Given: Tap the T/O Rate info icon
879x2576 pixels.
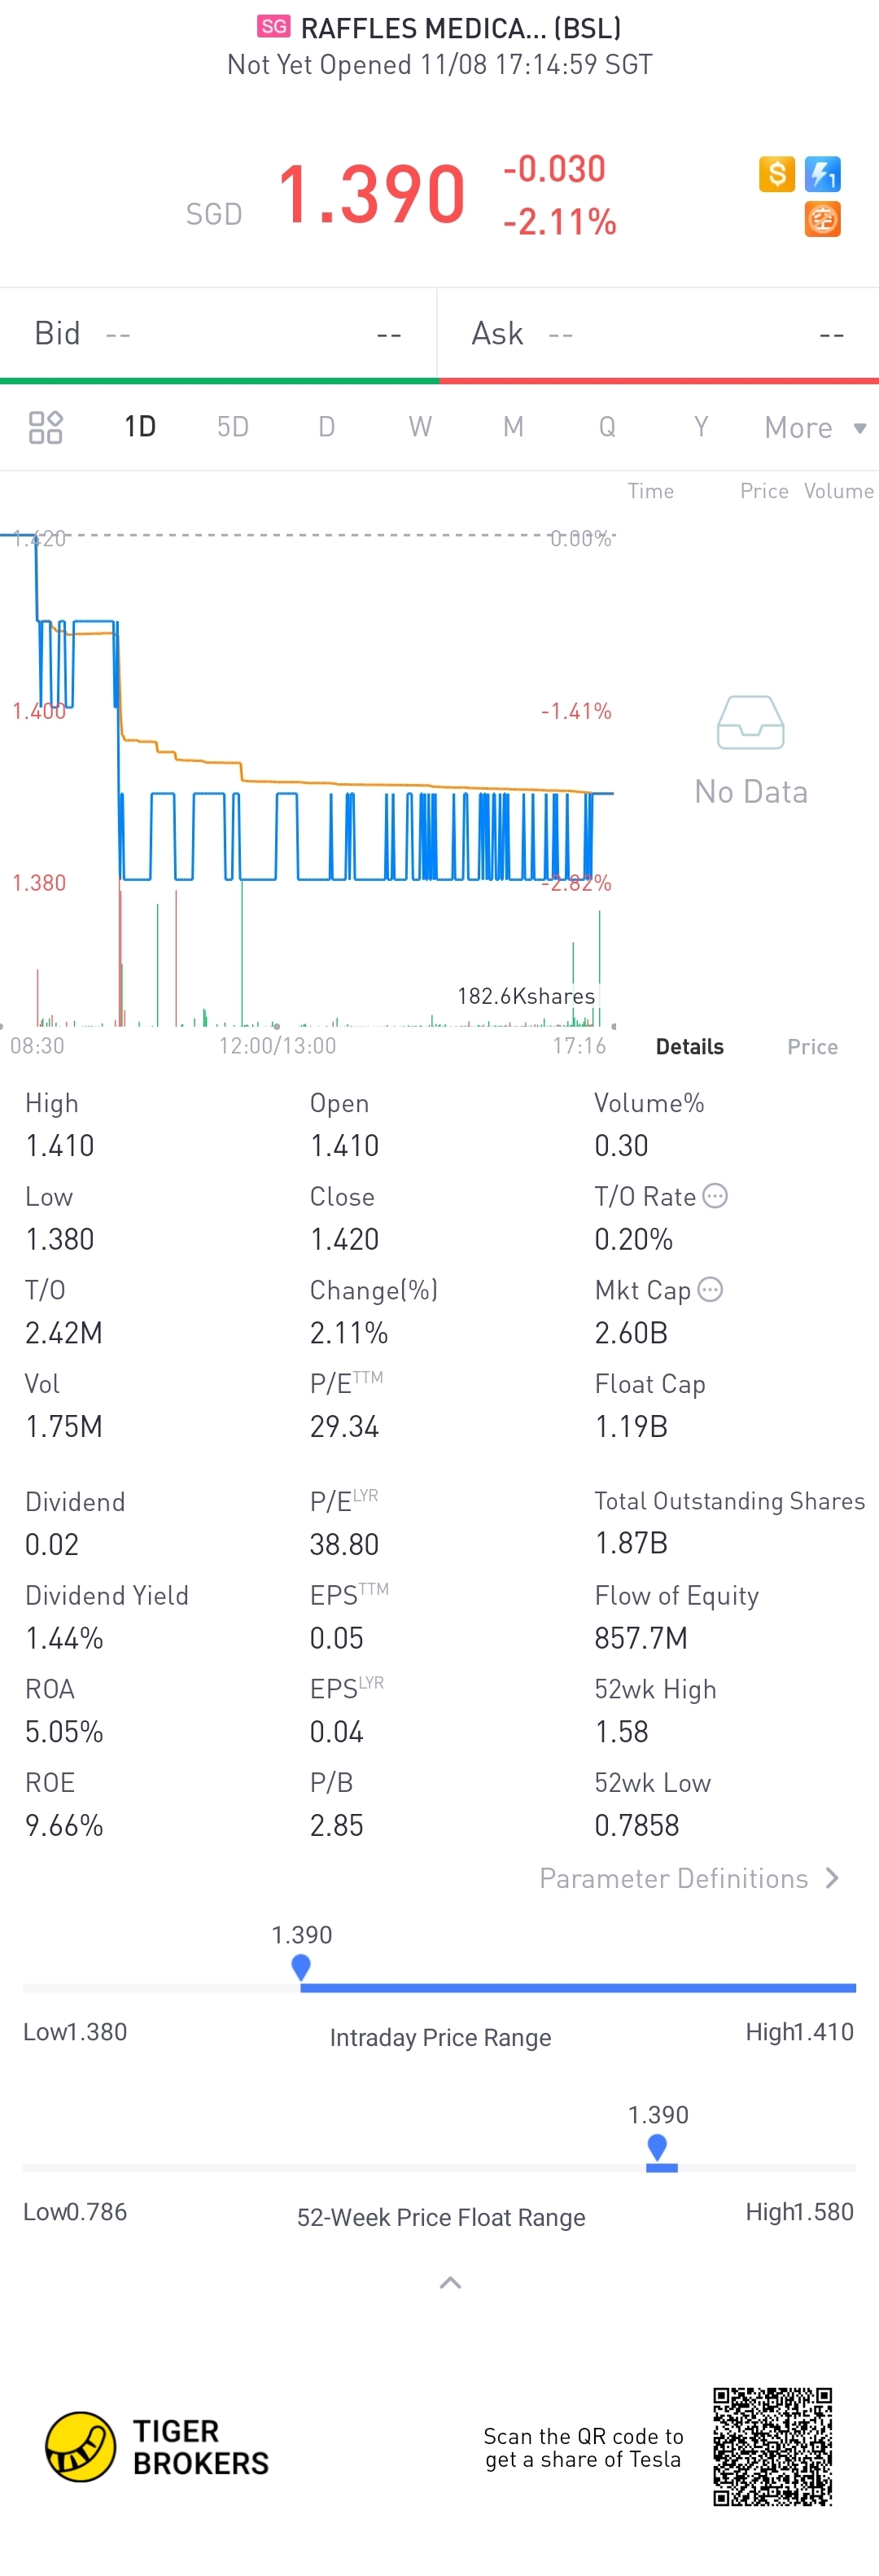Looking at the screenshot, I should click(x=715, y=1196).
